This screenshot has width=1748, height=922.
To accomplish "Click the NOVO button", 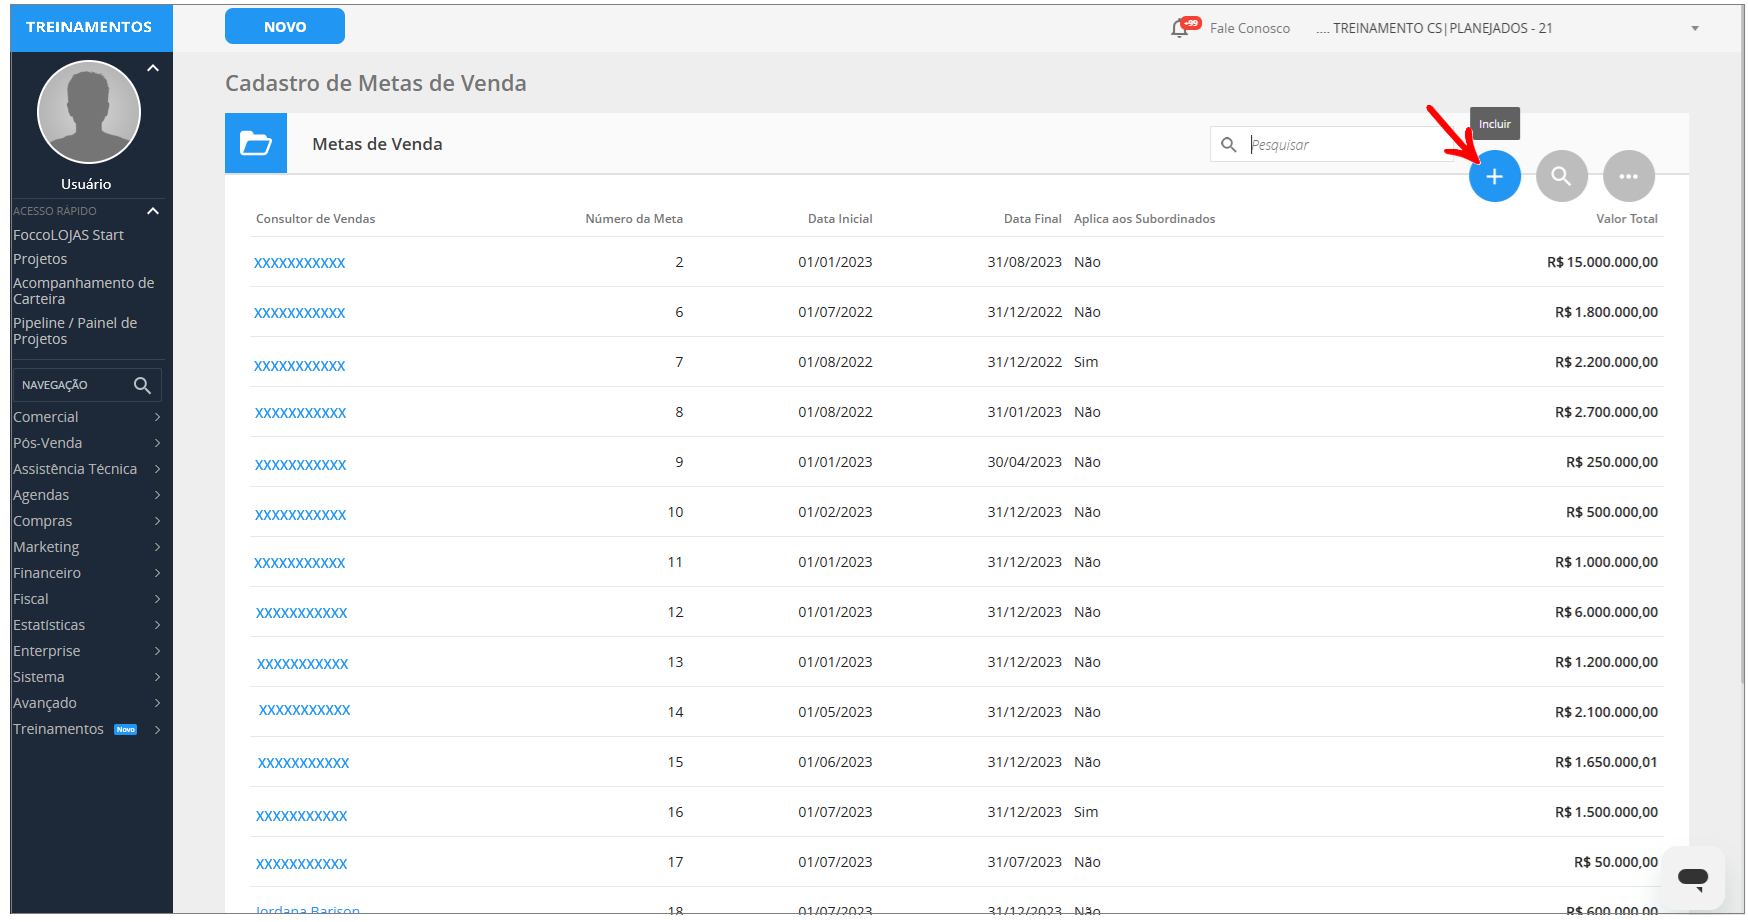I will [285, 27].
